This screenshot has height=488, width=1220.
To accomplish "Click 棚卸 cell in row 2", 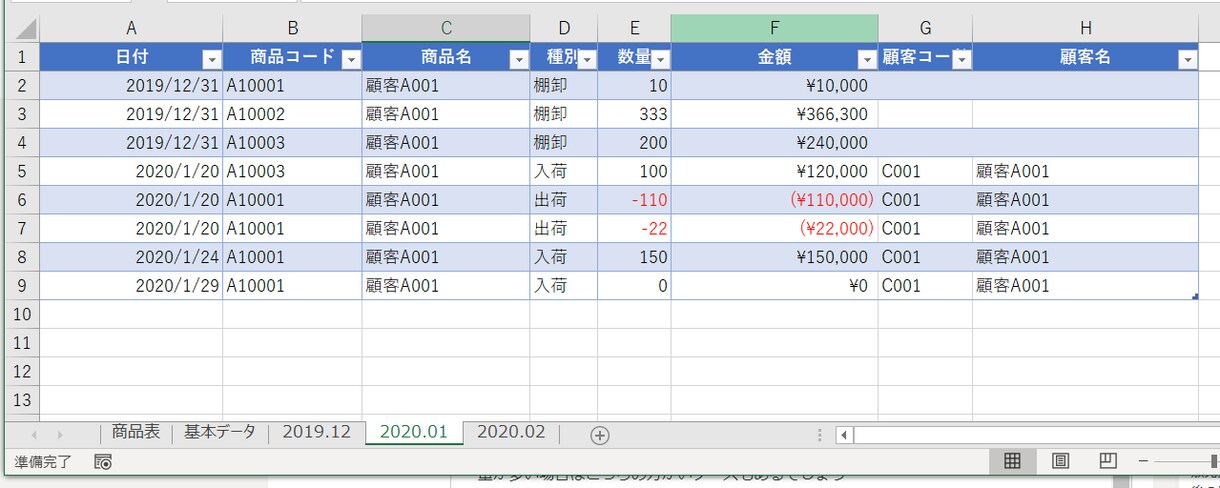I will click(x=564, y=86).
